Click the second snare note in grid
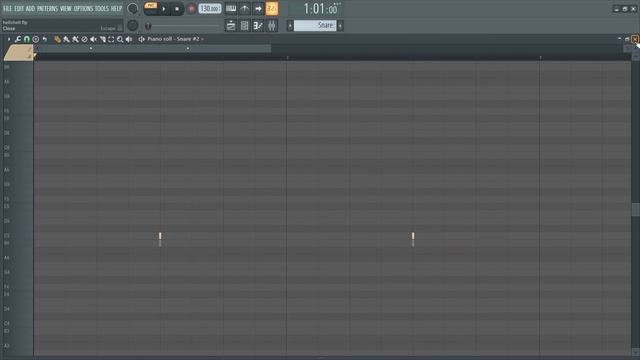This screenshot has width=640, height=360. [x=413, y=236]
